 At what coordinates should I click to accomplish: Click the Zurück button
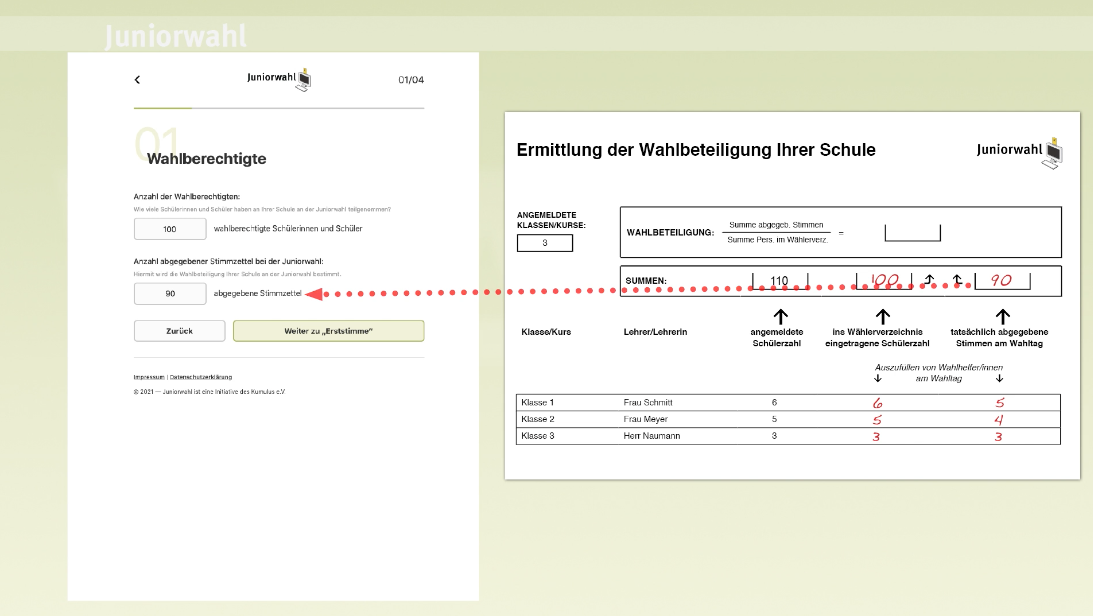point(179,331)
